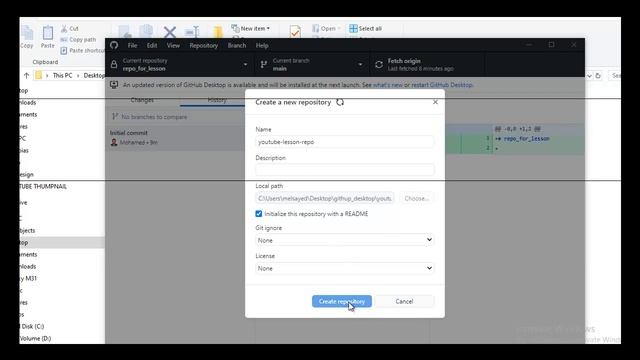Open the New item dropdown in File Explorer
Image resolution: width=640 pixels, height=360 pixels.
tap(251, 28)
